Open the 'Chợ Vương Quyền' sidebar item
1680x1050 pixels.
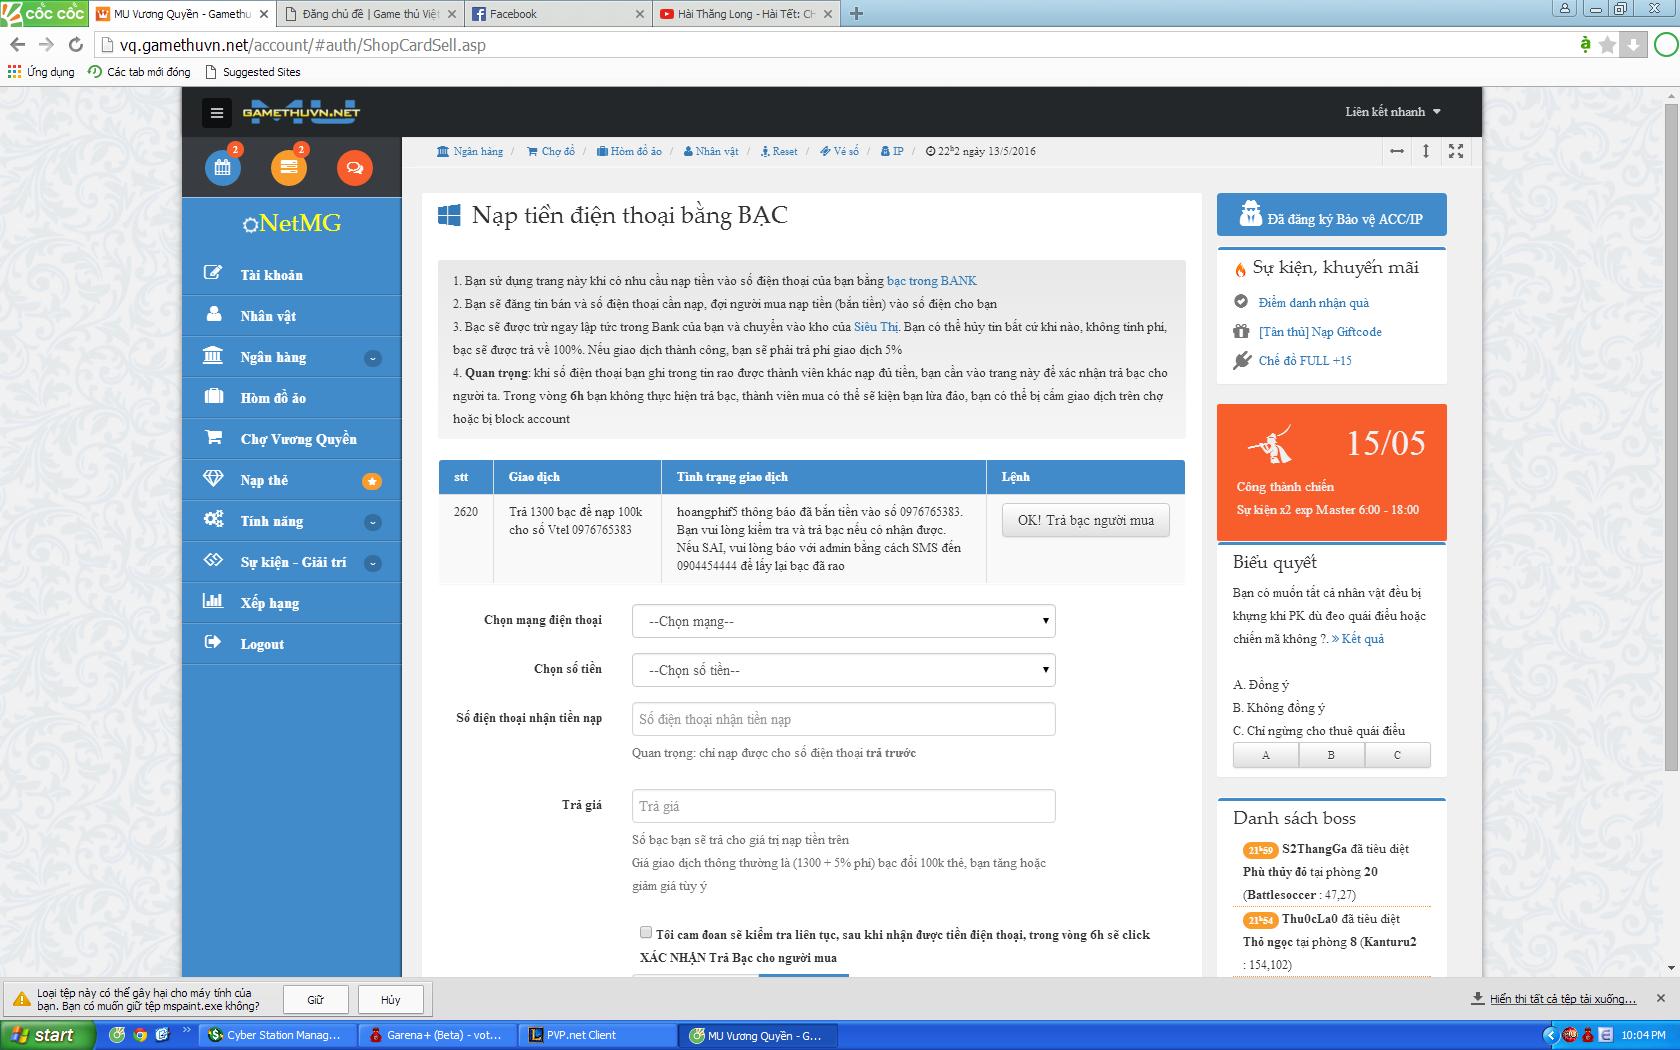298,439
